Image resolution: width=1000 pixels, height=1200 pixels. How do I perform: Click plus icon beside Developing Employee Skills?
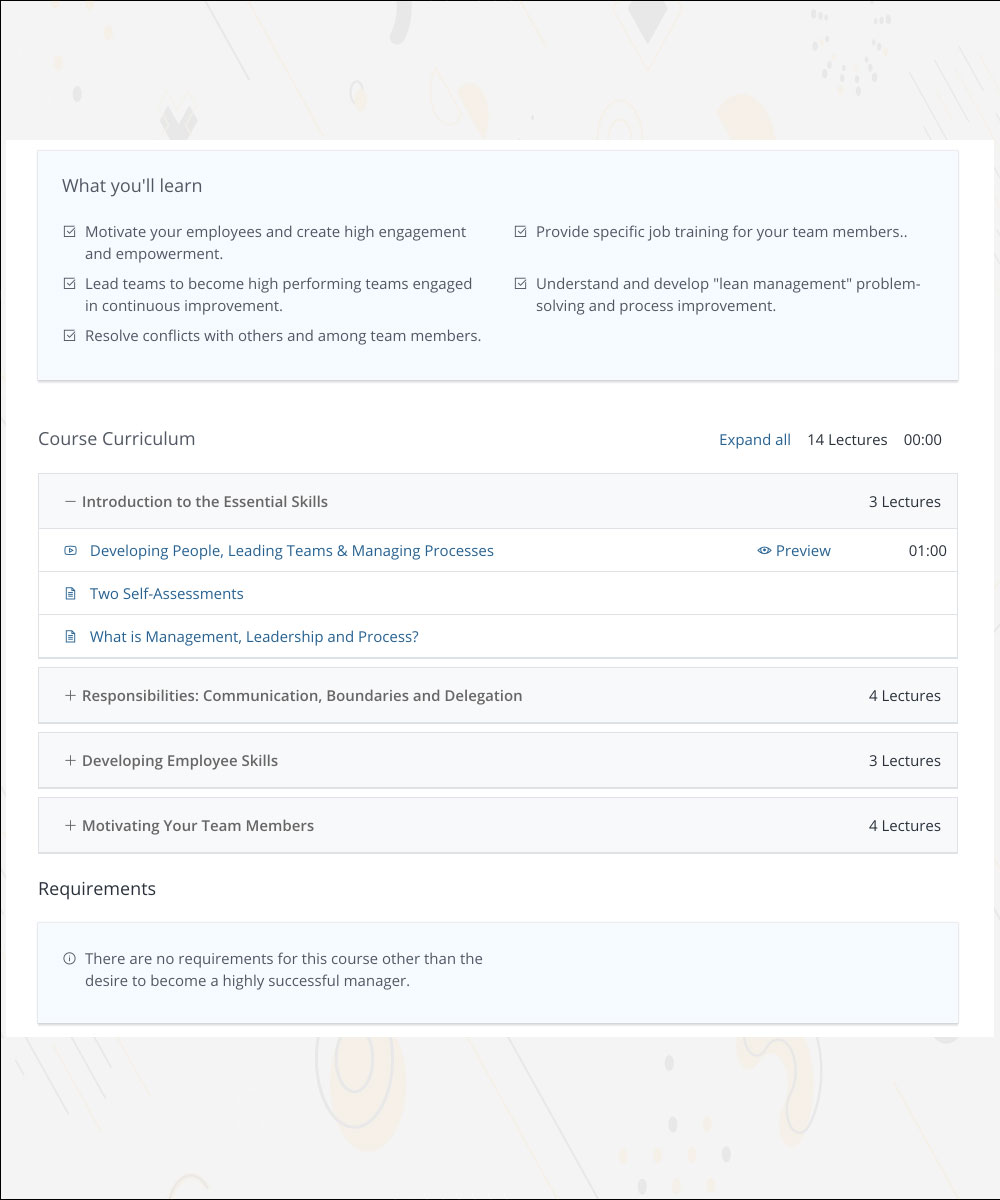point(70,761)
